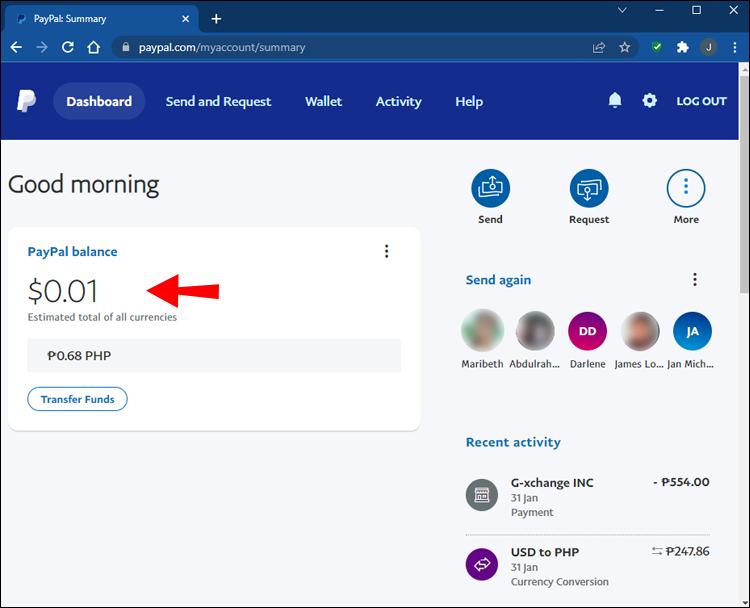Viewport: 750px width, 608px height.
Task: Bookmark this page with star icon
Action: click(x=625, y=47)
